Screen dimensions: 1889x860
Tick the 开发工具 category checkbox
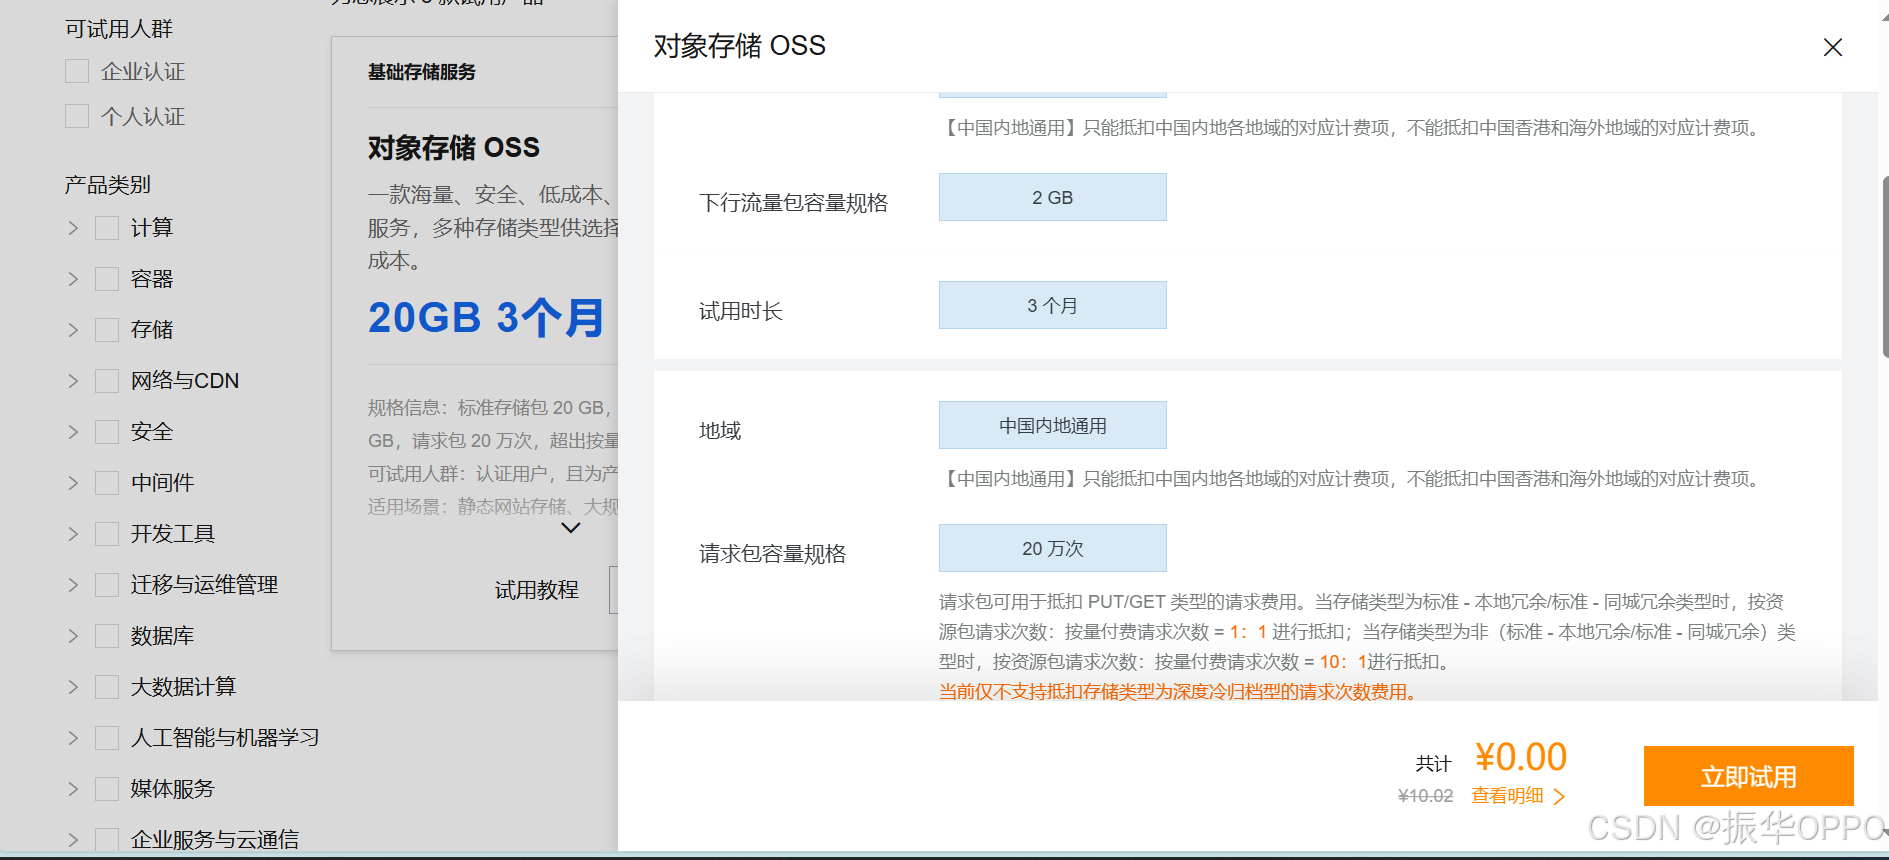pyautogui.click(x=107, y=534)
